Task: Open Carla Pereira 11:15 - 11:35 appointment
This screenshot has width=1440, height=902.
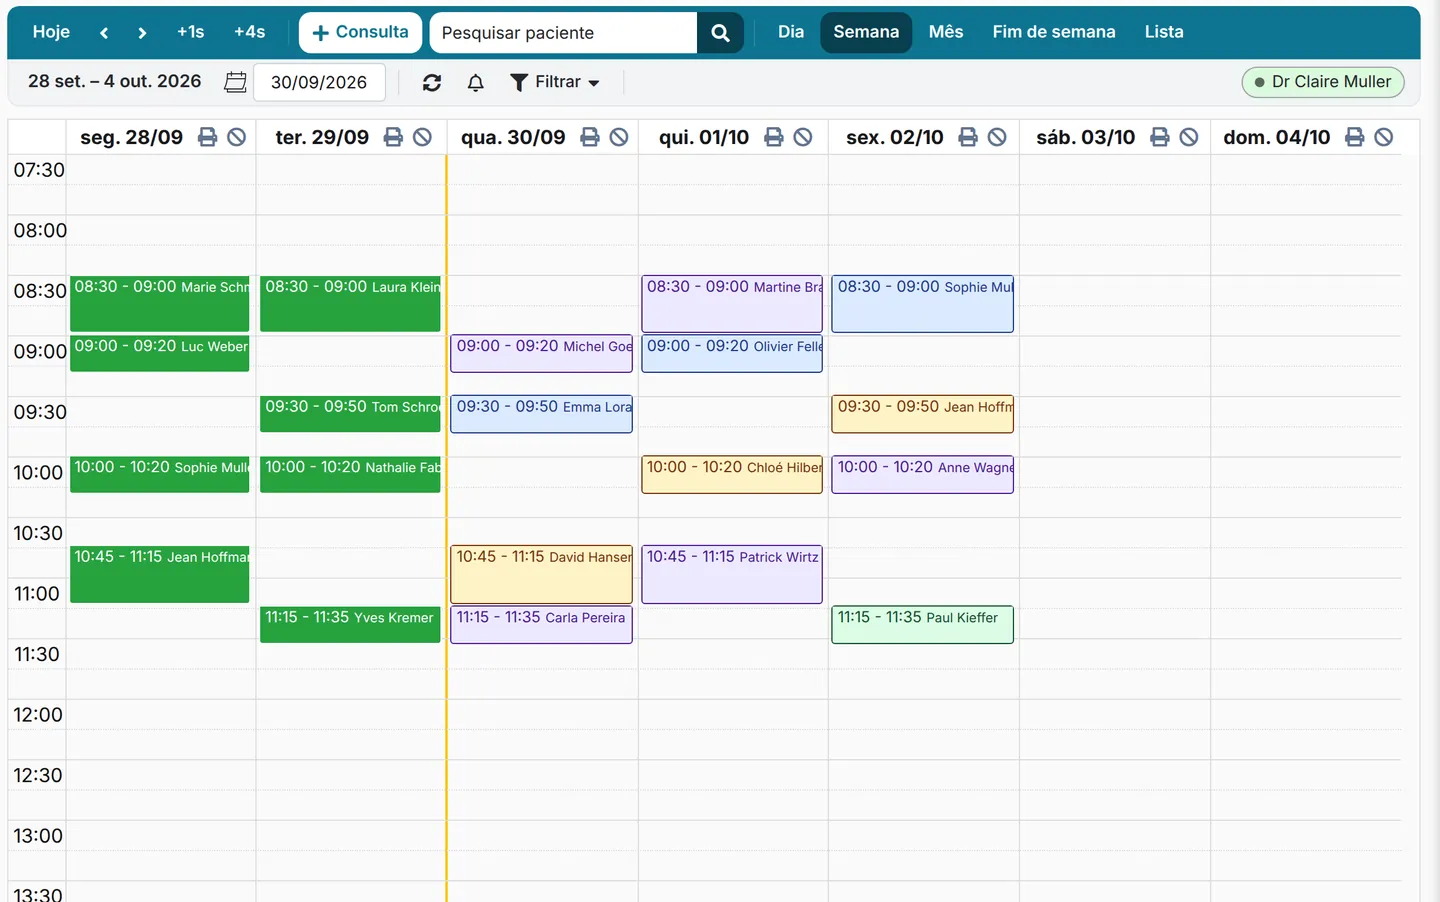Action: coord(541,624)
